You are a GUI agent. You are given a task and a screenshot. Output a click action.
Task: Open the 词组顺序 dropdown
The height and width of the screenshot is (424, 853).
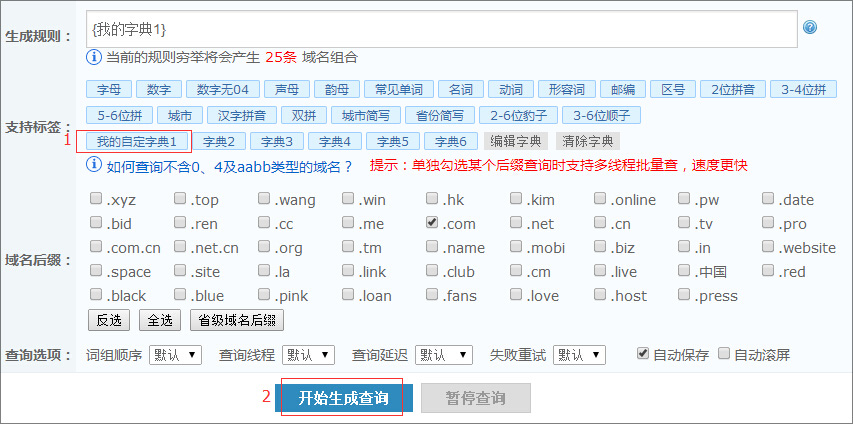tap(175, 355)
